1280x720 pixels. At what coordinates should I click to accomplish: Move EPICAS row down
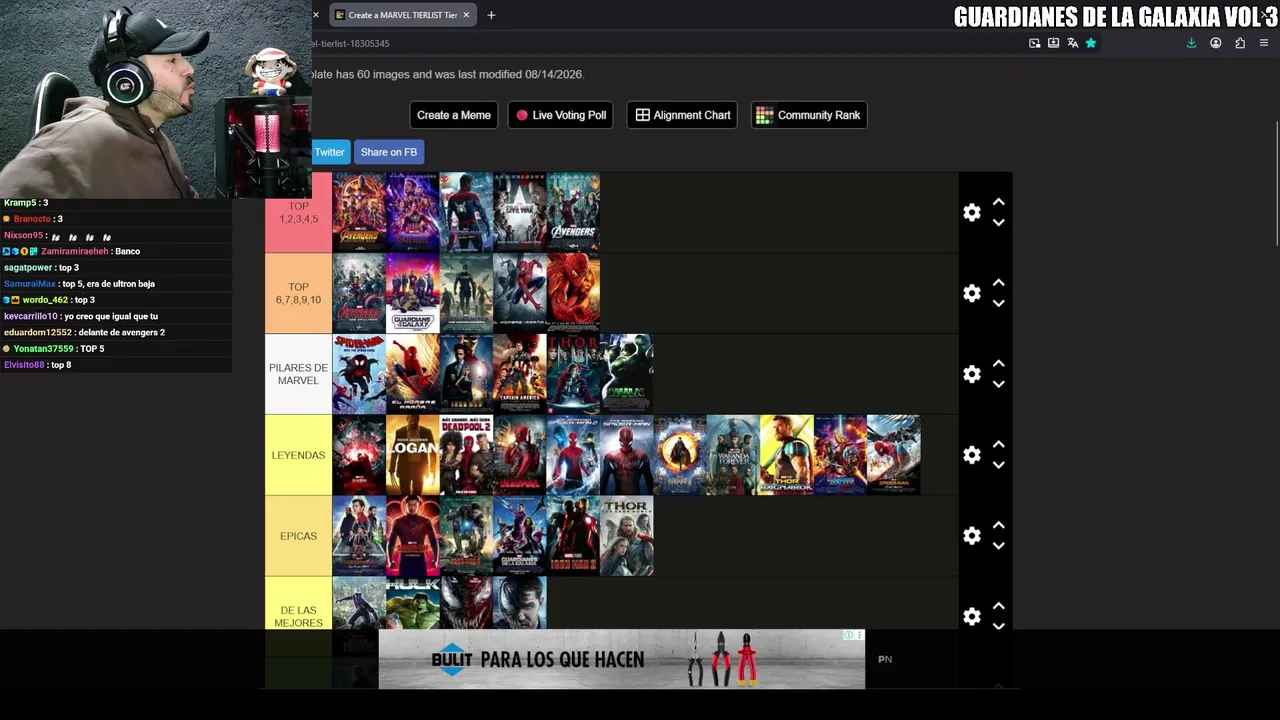tap(998, 546)
